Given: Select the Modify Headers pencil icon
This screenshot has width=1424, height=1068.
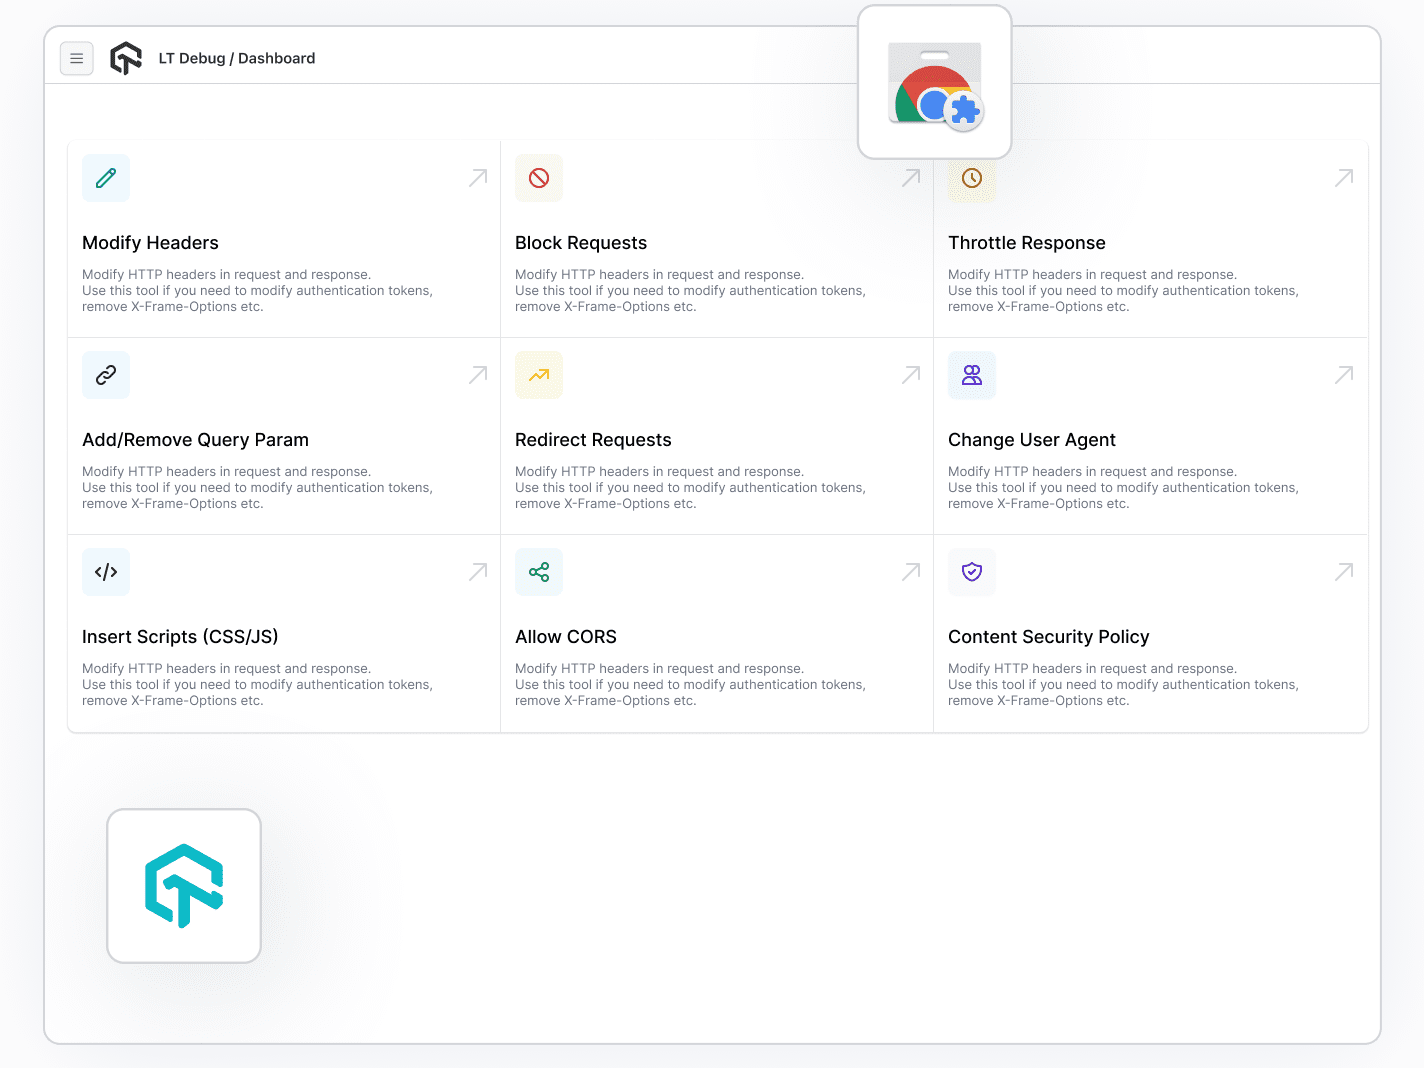Looking at the screenshot, I should (x=105, y=177).
